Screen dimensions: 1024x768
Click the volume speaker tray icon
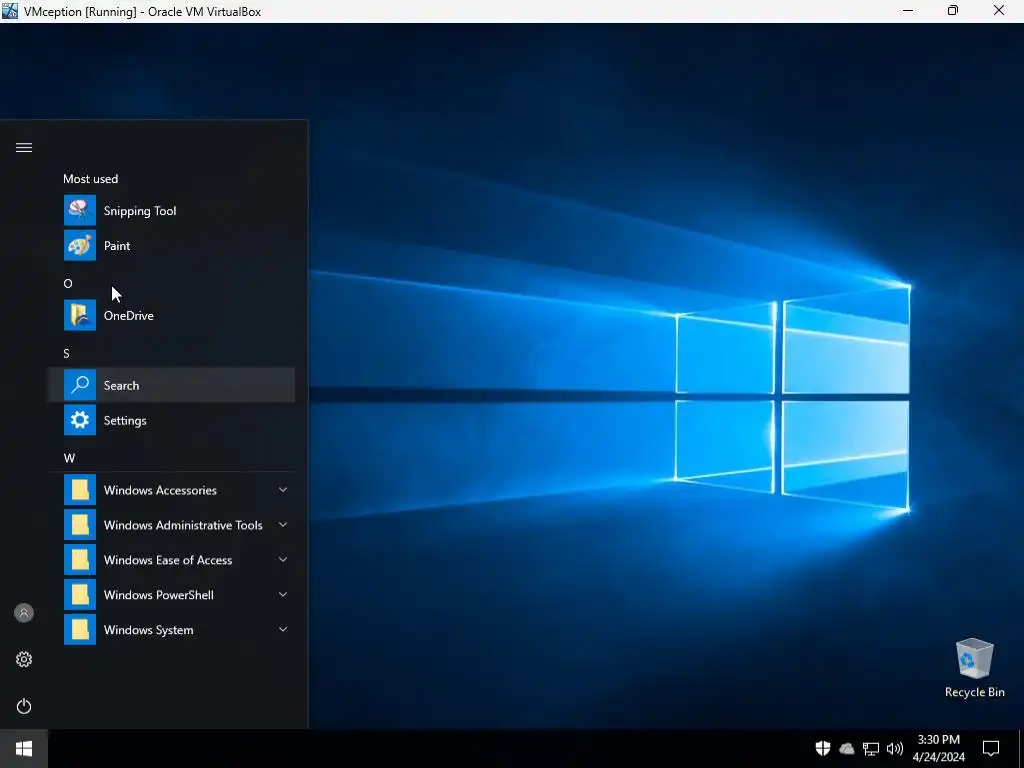click(895, 748)
